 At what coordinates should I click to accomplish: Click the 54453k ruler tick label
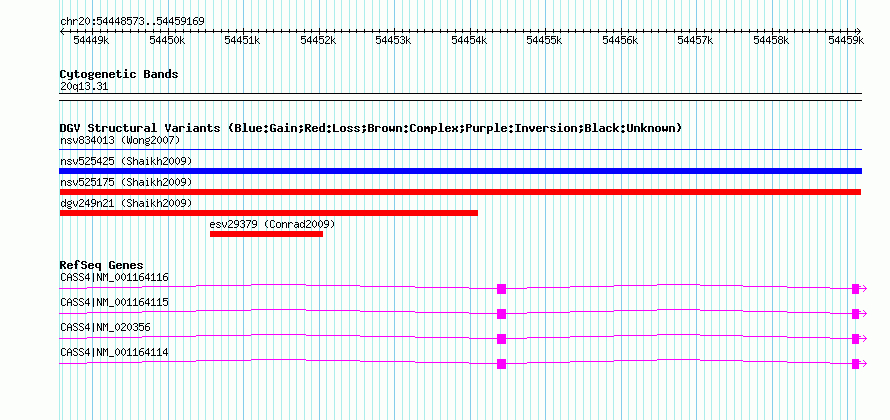393,40
